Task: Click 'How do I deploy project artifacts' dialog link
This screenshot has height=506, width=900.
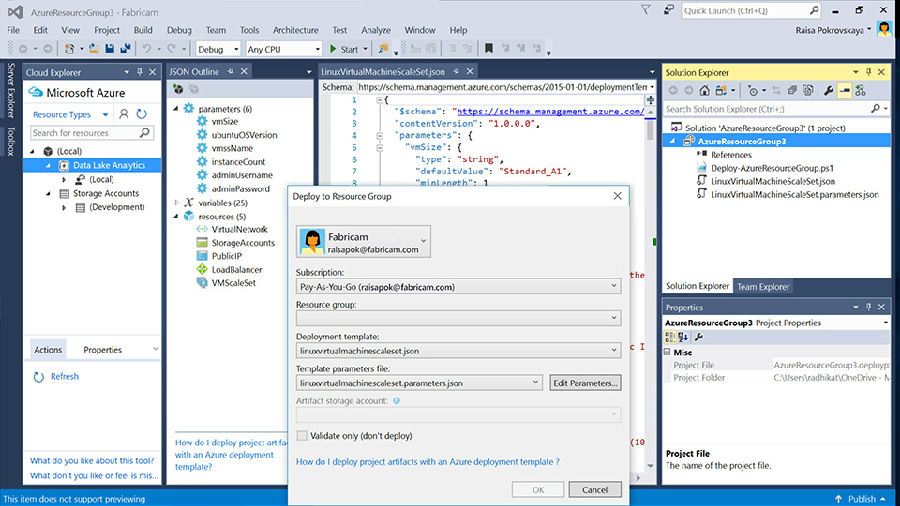Action: (428, 461)
